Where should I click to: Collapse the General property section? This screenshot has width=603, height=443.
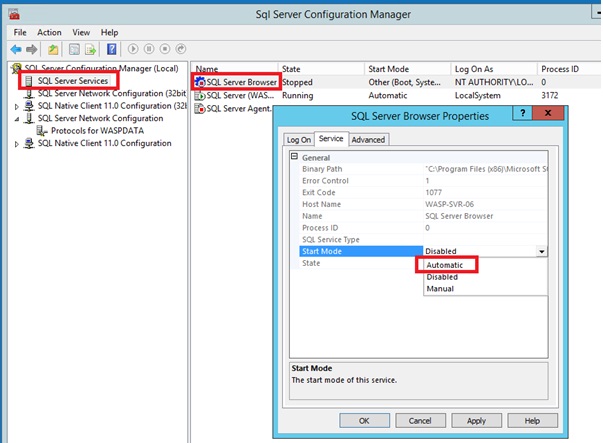[x=294, y=157]
